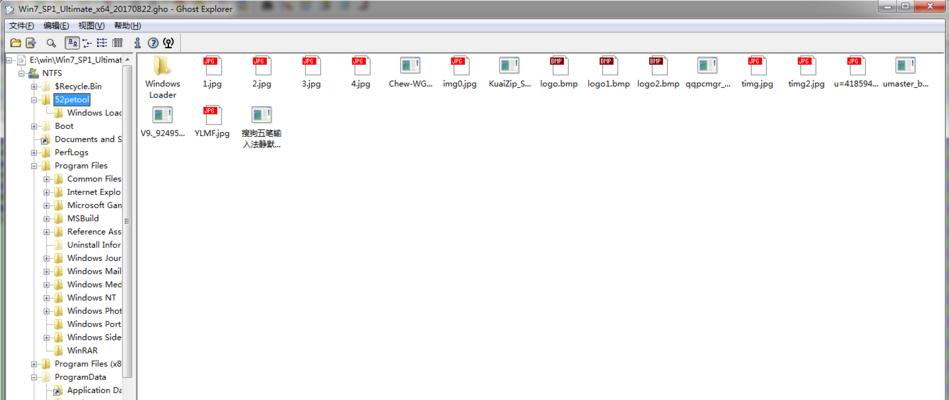Select the KuaiZip_S executable icon
The image size is (949, 400).
click(510, 65)
